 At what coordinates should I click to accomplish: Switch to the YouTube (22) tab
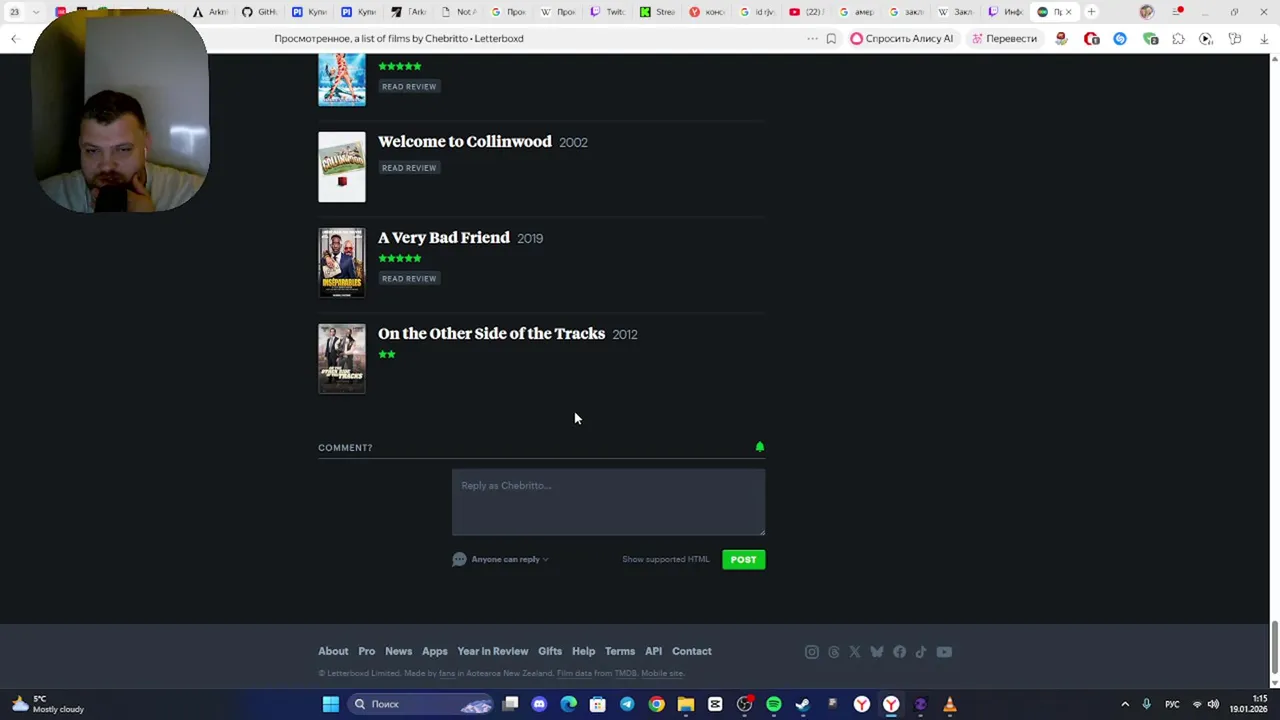pyautogui.click(x=807, y=12)
